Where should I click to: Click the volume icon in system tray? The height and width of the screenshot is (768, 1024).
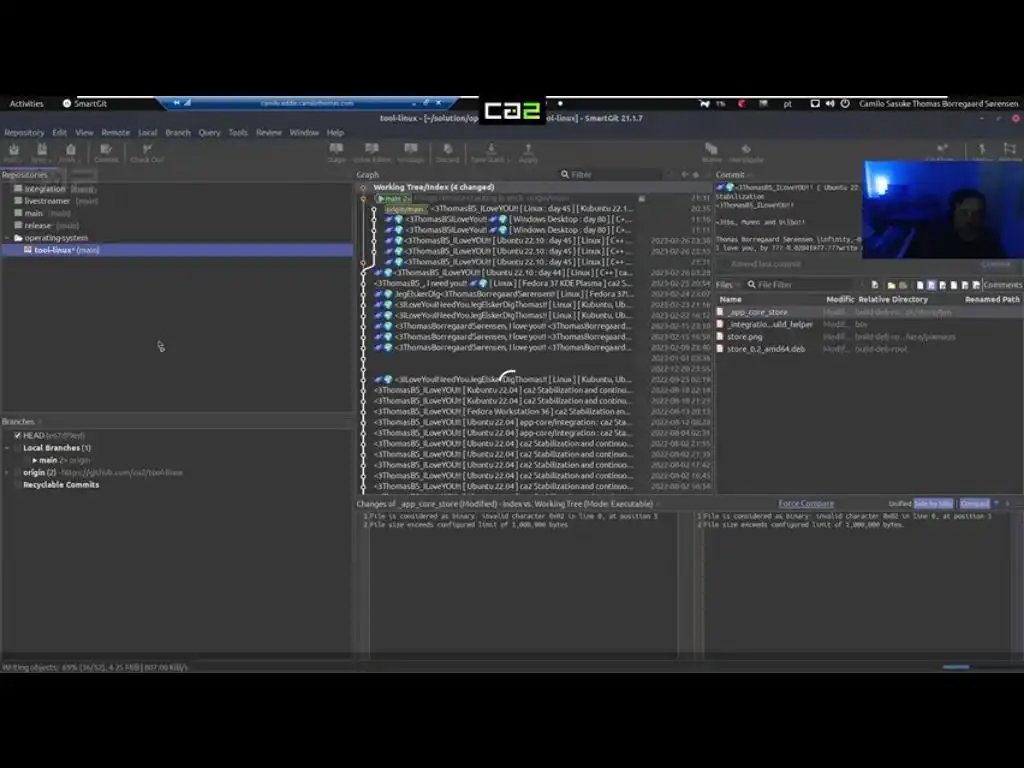click(829, 104)
